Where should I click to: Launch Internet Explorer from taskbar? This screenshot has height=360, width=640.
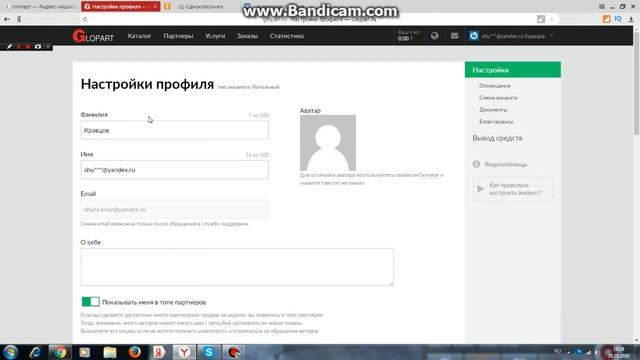(35, 352)
